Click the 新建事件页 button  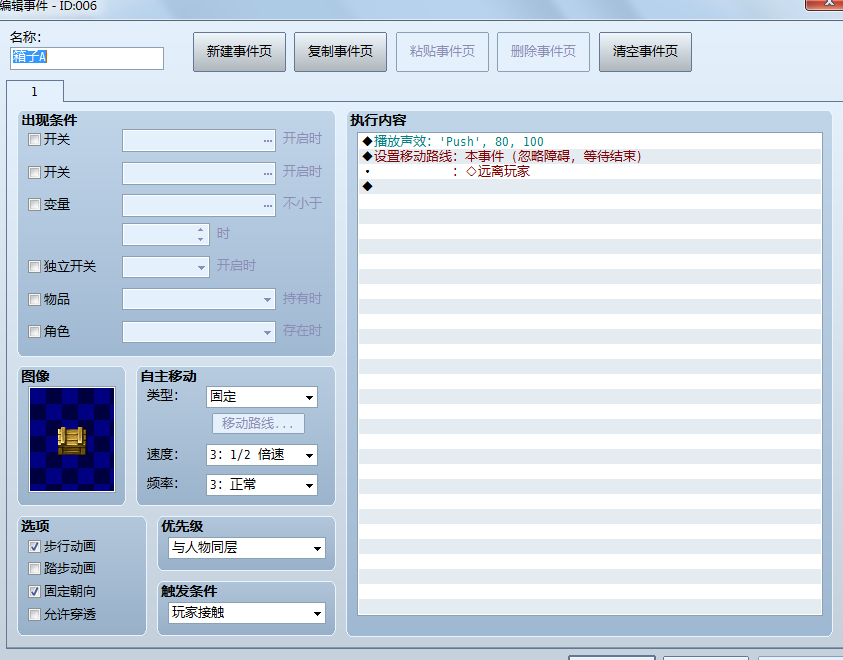(239, 52)
